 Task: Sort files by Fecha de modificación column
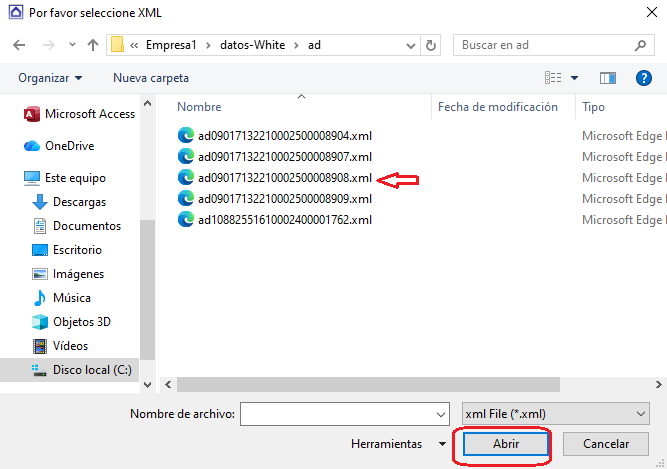497,107
